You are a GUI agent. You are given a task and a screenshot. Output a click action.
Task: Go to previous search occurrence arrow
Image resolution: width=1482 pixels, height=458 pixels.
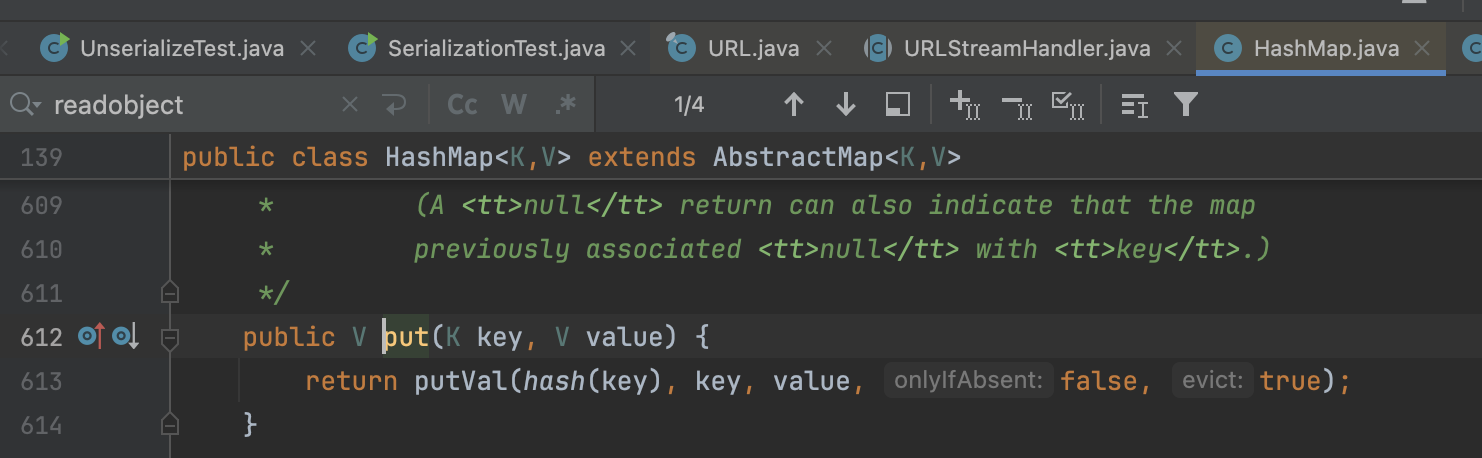(x=794, y=105)
